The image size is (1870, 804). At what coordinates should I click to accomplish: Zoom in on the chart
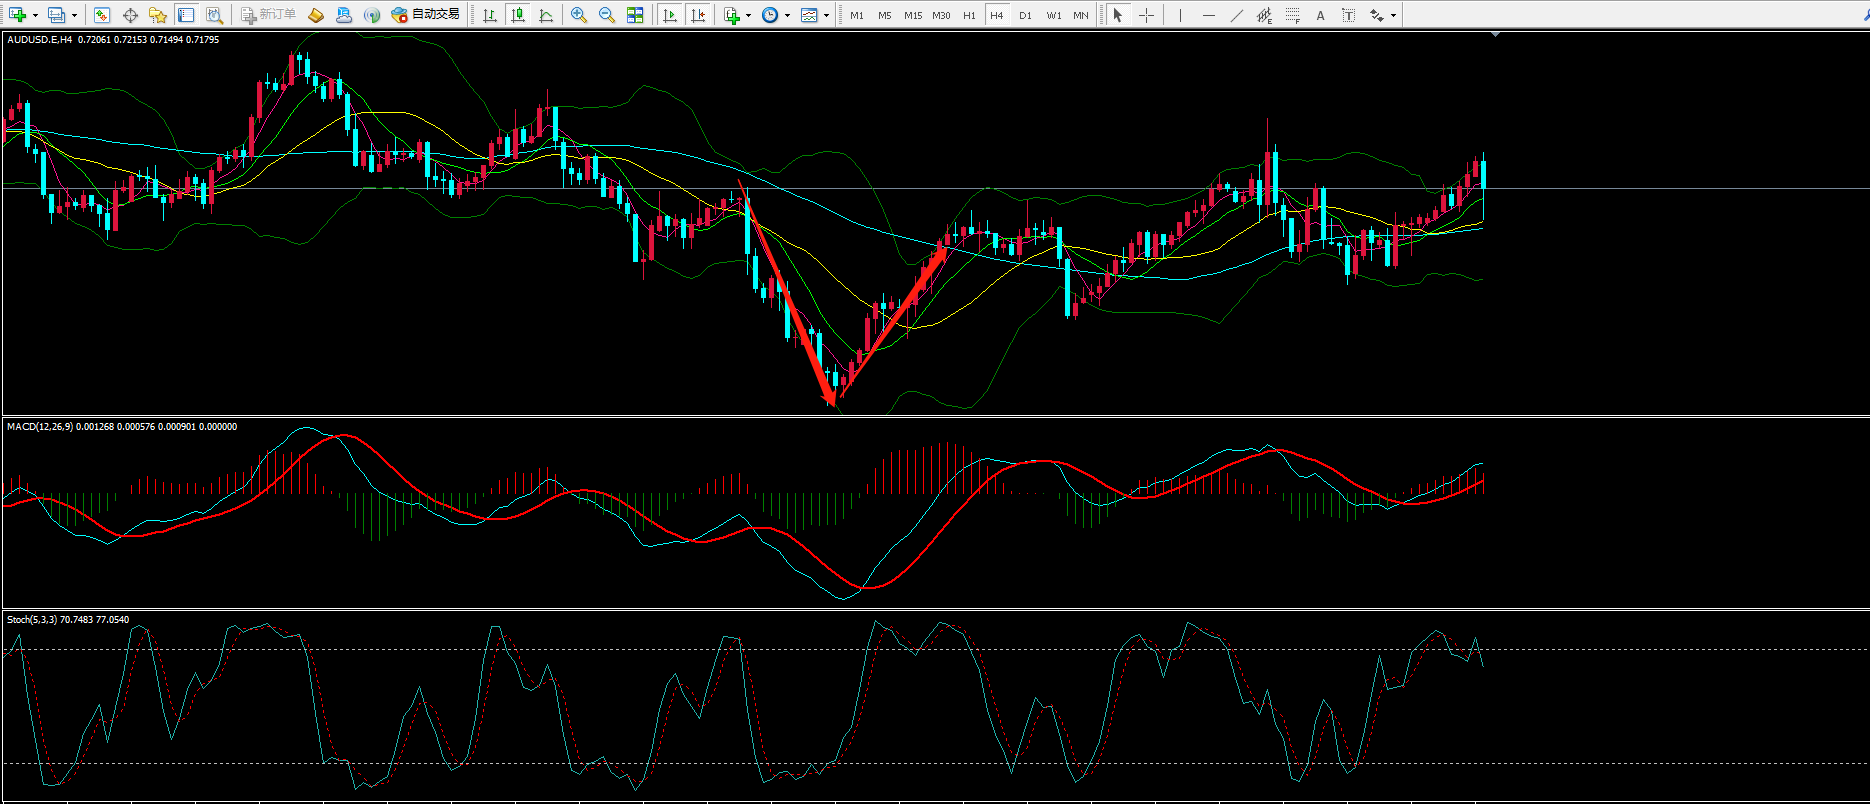pyautogui.click(x=578, y=15)
